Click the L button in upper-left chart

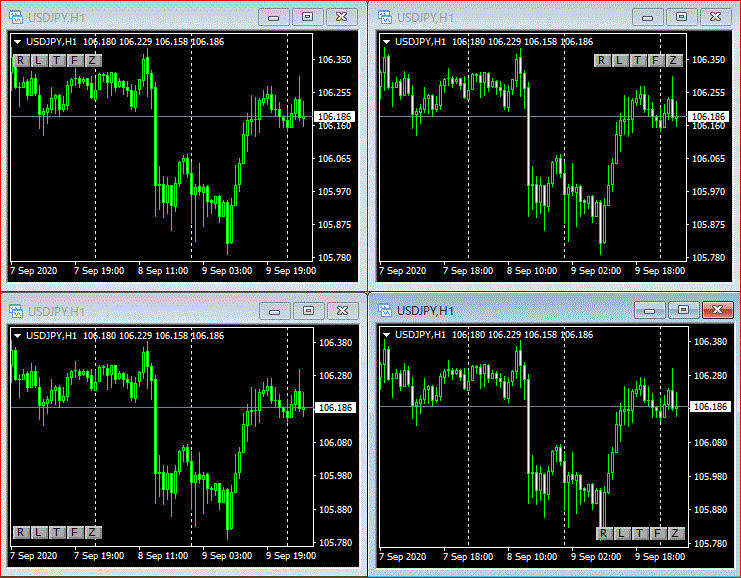click(38, 60)
